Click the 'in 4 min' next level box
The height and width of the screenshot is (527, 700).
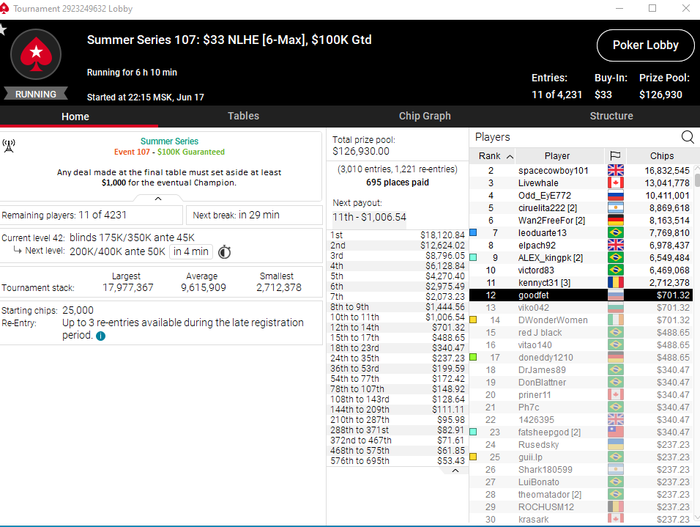[x=191, y=251]
